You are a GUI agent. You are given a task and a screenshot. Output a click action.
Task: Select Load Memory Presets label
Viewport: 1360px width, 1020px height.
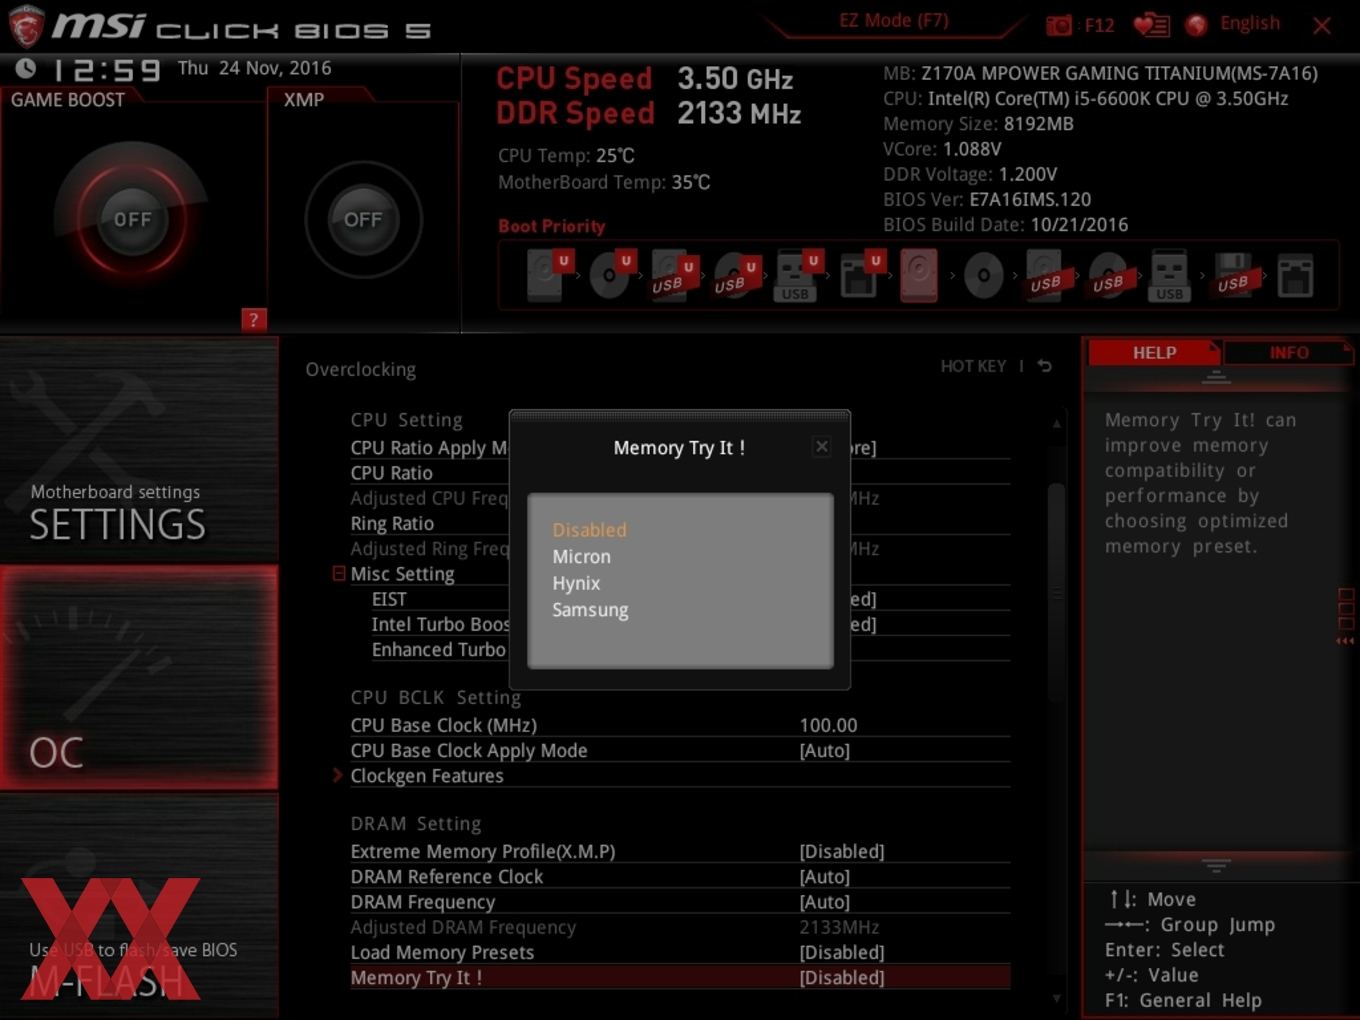[x=442, y=952]
